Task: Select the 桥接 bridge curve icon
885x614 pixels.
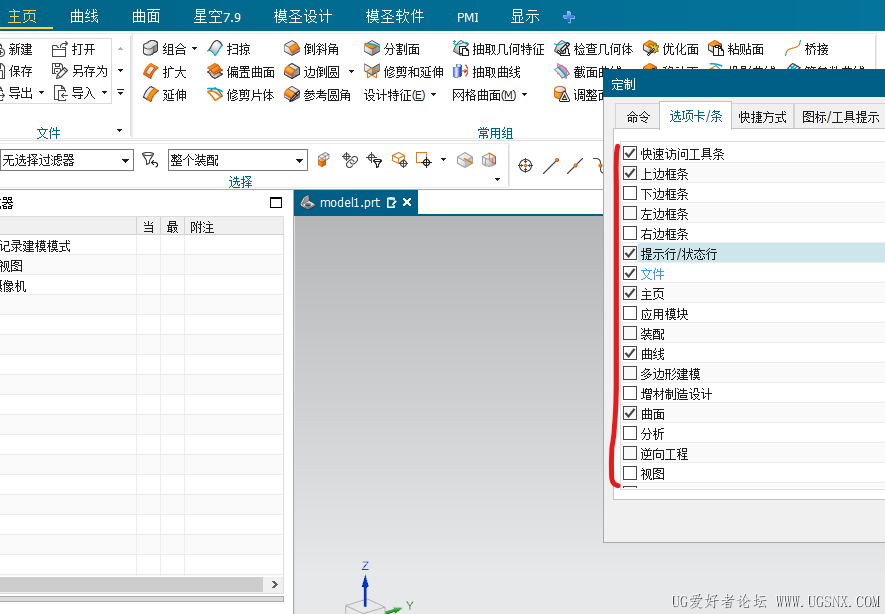Action: pos(793,49)
